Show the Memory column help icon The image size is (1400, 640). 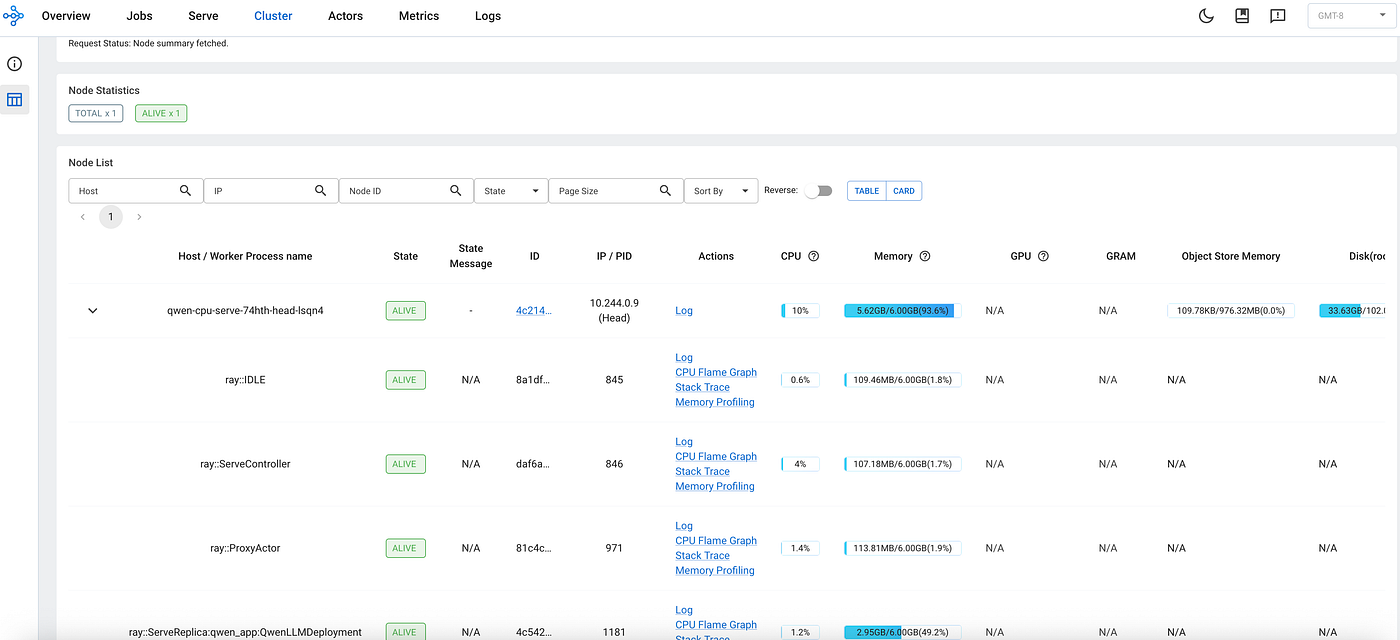click(x=925, y=256)
